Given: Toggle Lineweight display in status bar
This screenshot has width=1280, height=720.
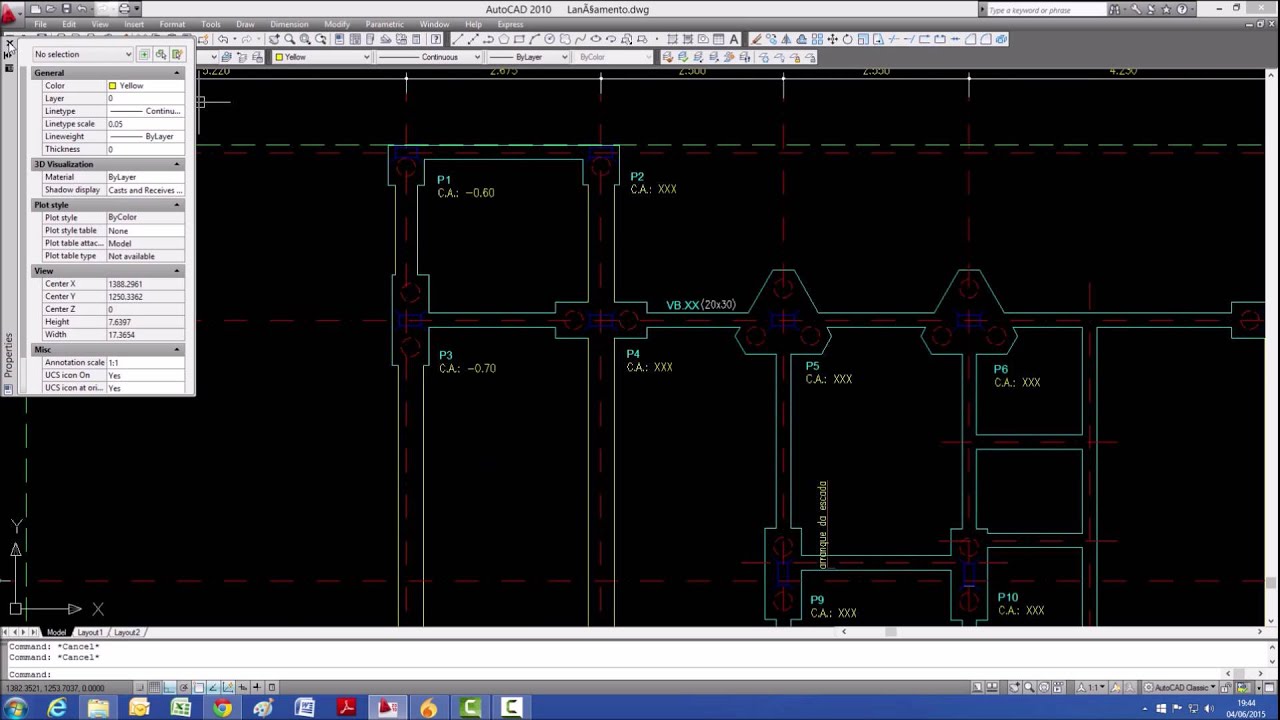Looking at the screenshot, I should coord(257,688).
